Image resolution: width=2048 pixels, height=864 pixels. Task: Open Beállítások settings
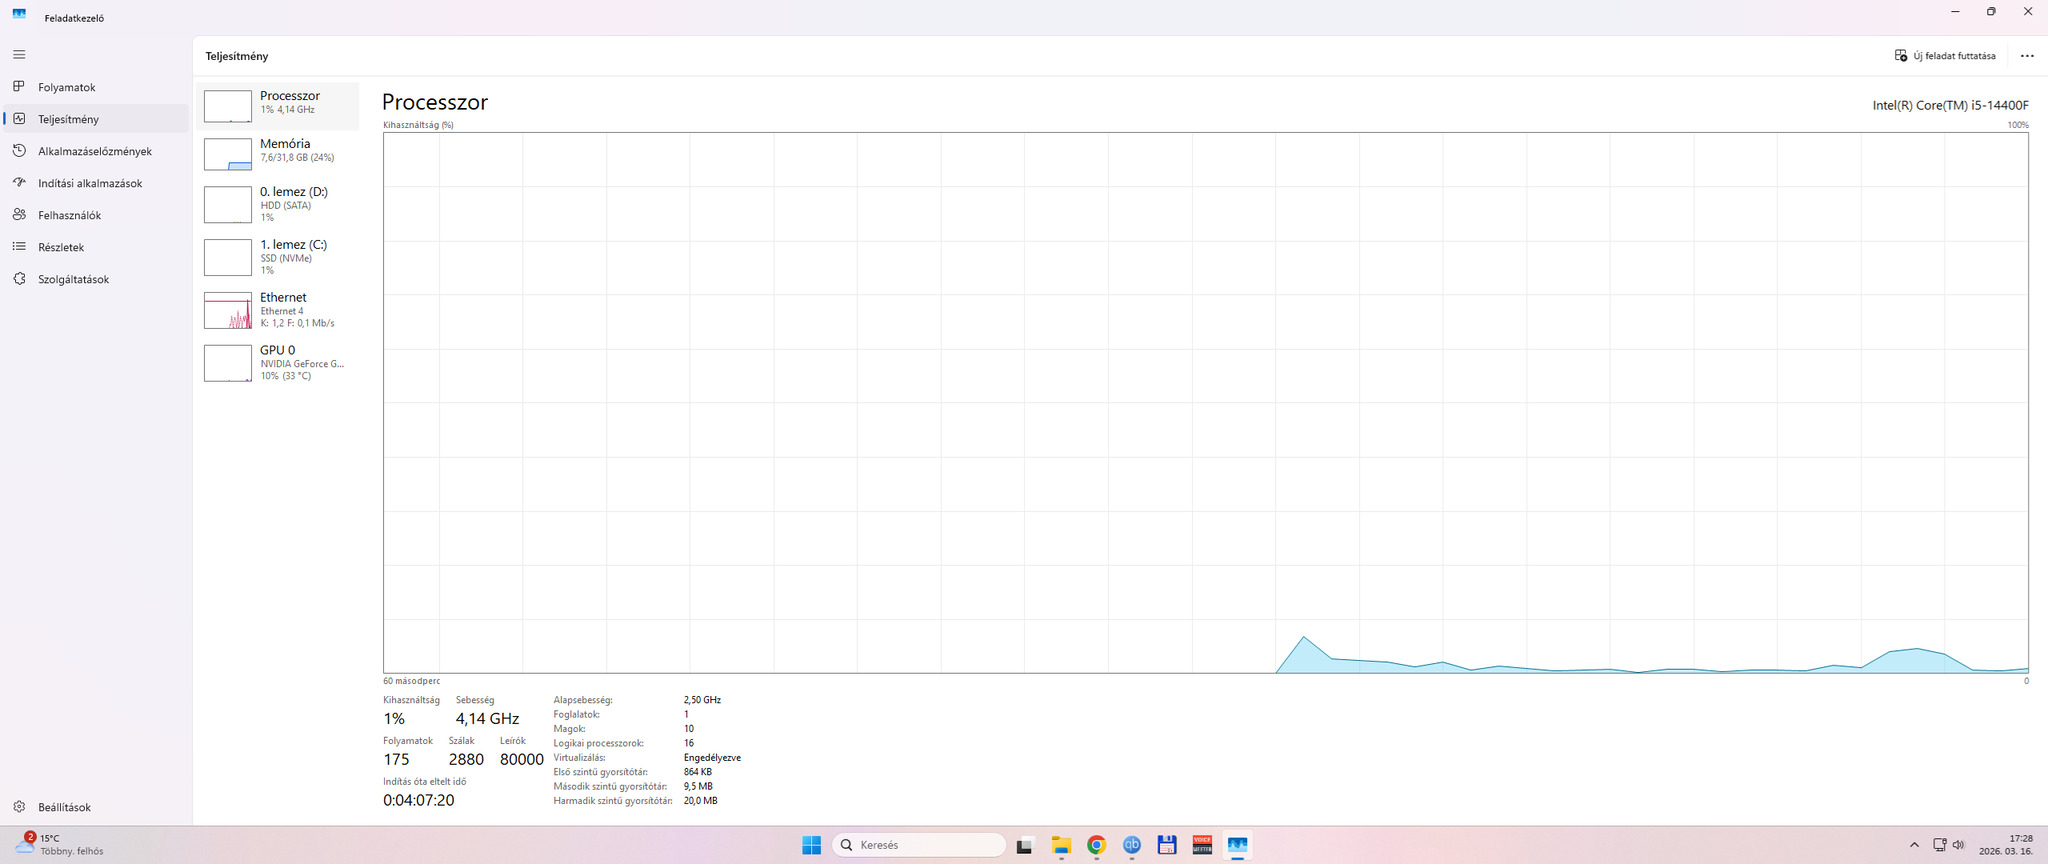(96, 807)
